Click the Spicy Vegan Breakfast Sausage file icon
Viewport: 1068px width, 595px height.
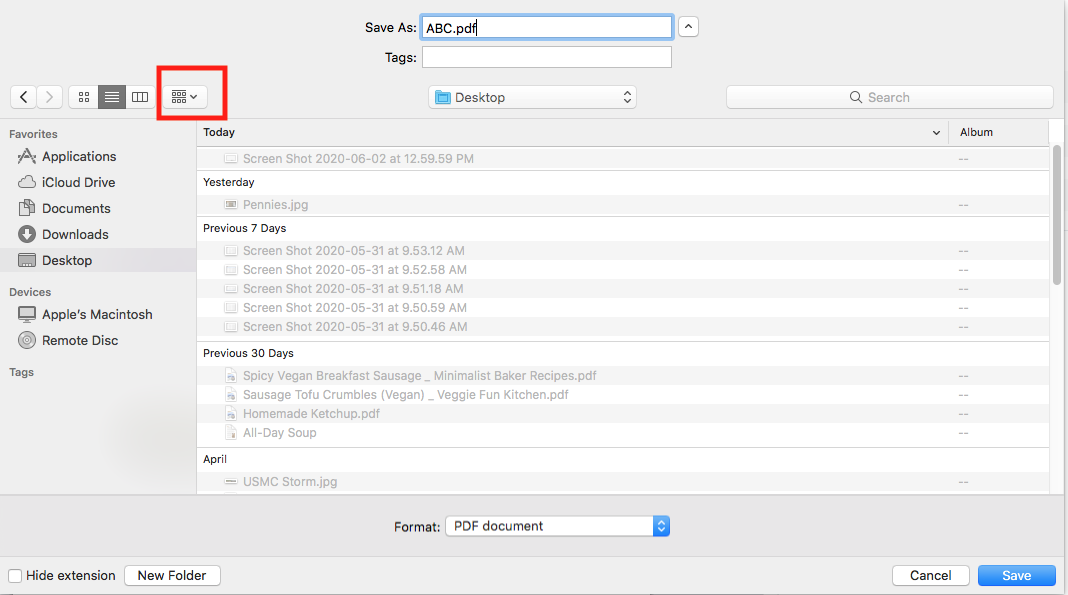(231, 376)
